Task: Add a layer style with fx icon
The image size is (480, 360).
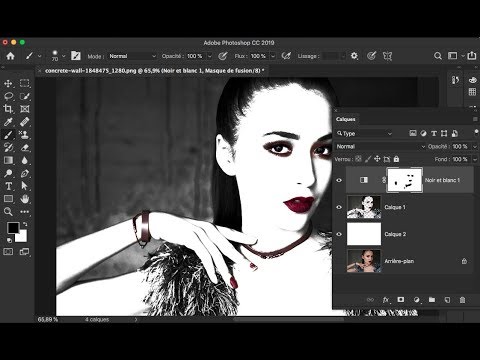Action: (x=386, y=300)
